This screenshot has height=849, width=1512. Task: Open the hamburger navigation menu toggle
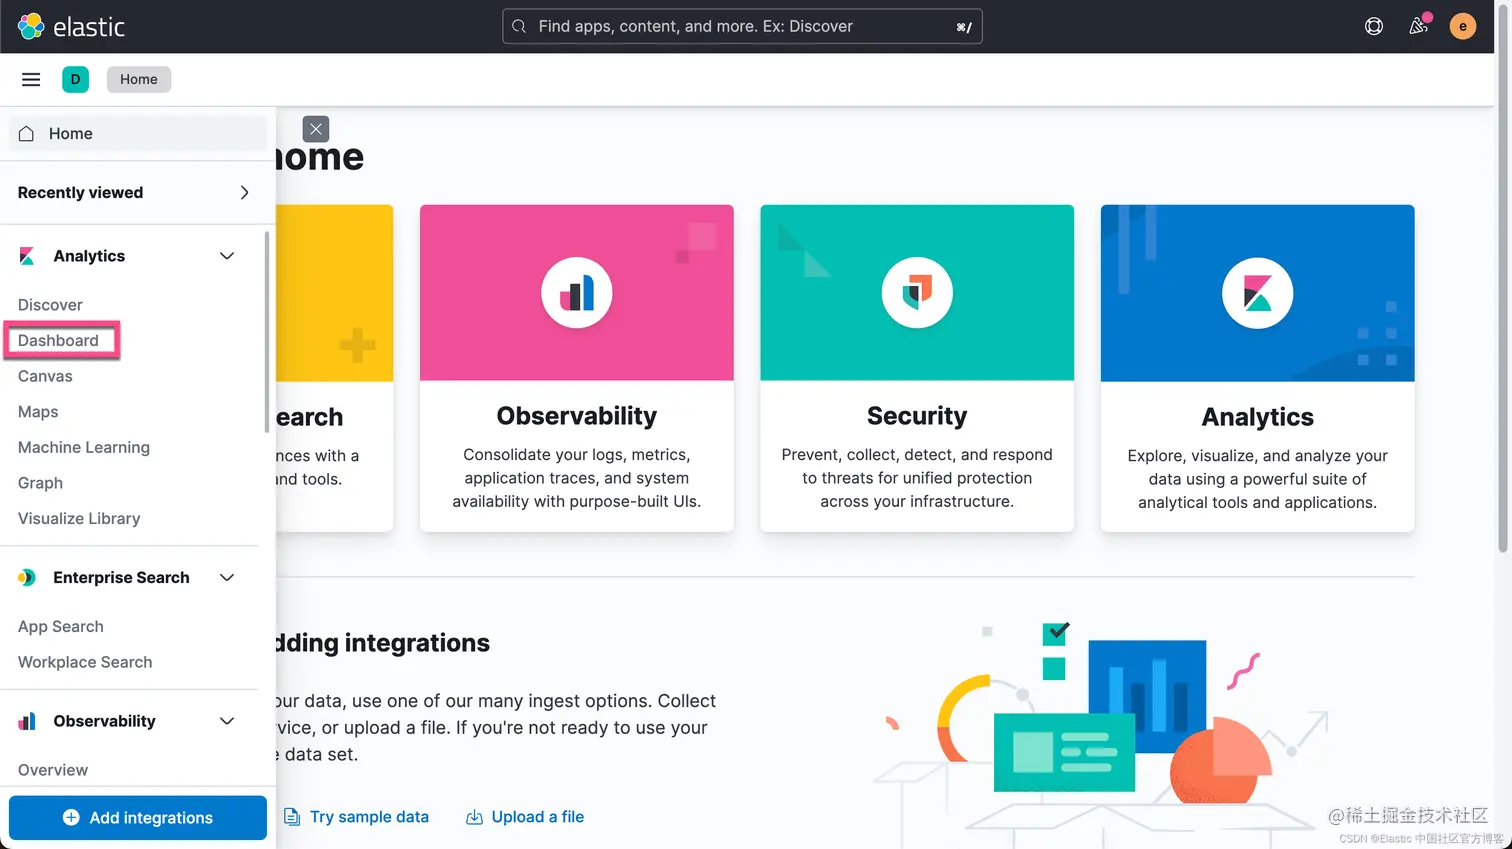31,79
